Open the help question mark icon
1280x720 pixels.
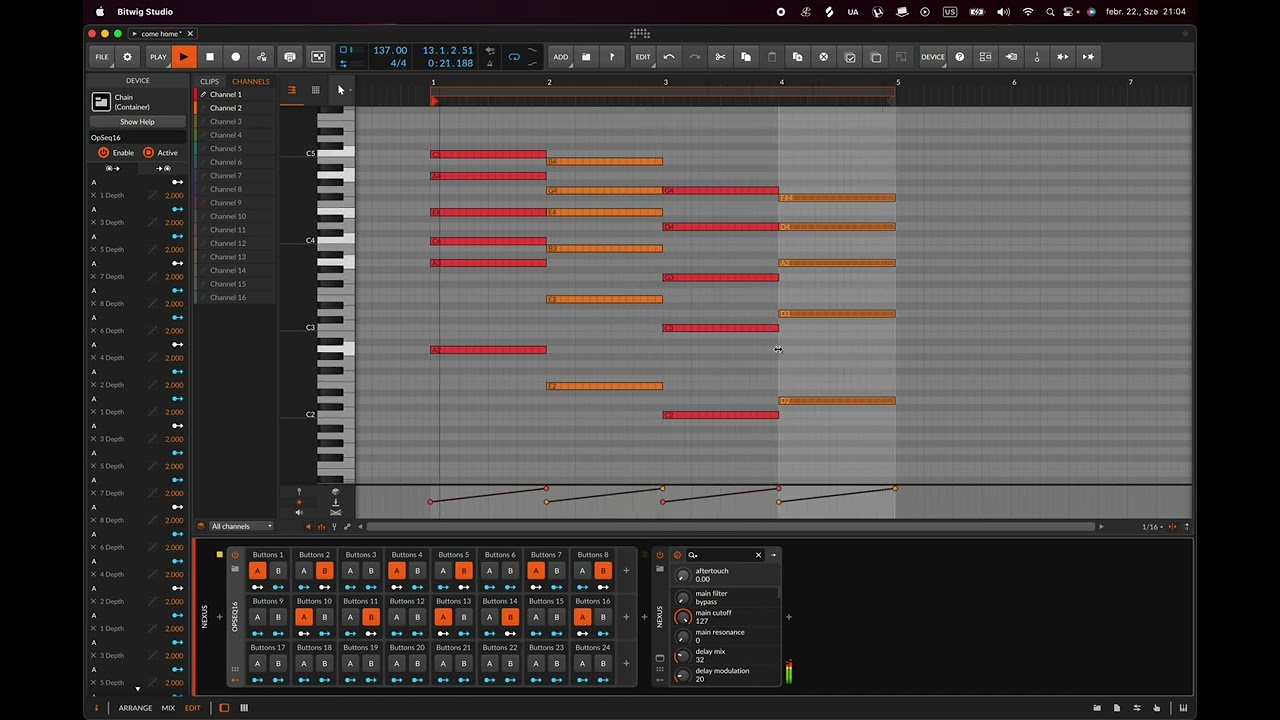[960, 57]
